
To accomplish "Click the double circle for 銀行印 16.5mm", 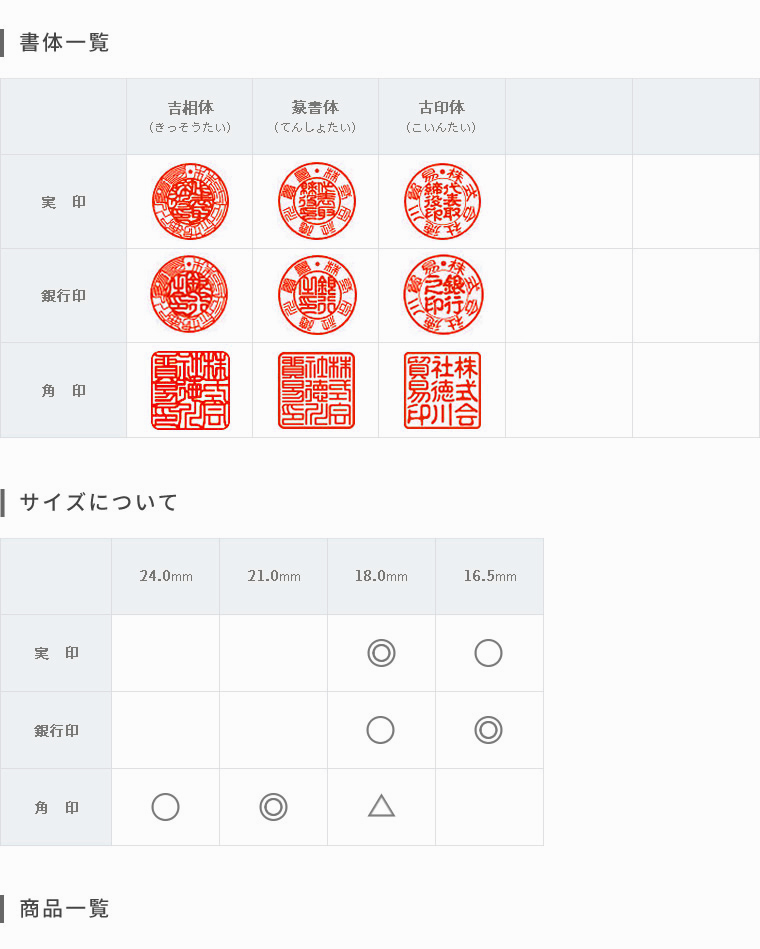I will pyautogui.click(x=488, y=730).
